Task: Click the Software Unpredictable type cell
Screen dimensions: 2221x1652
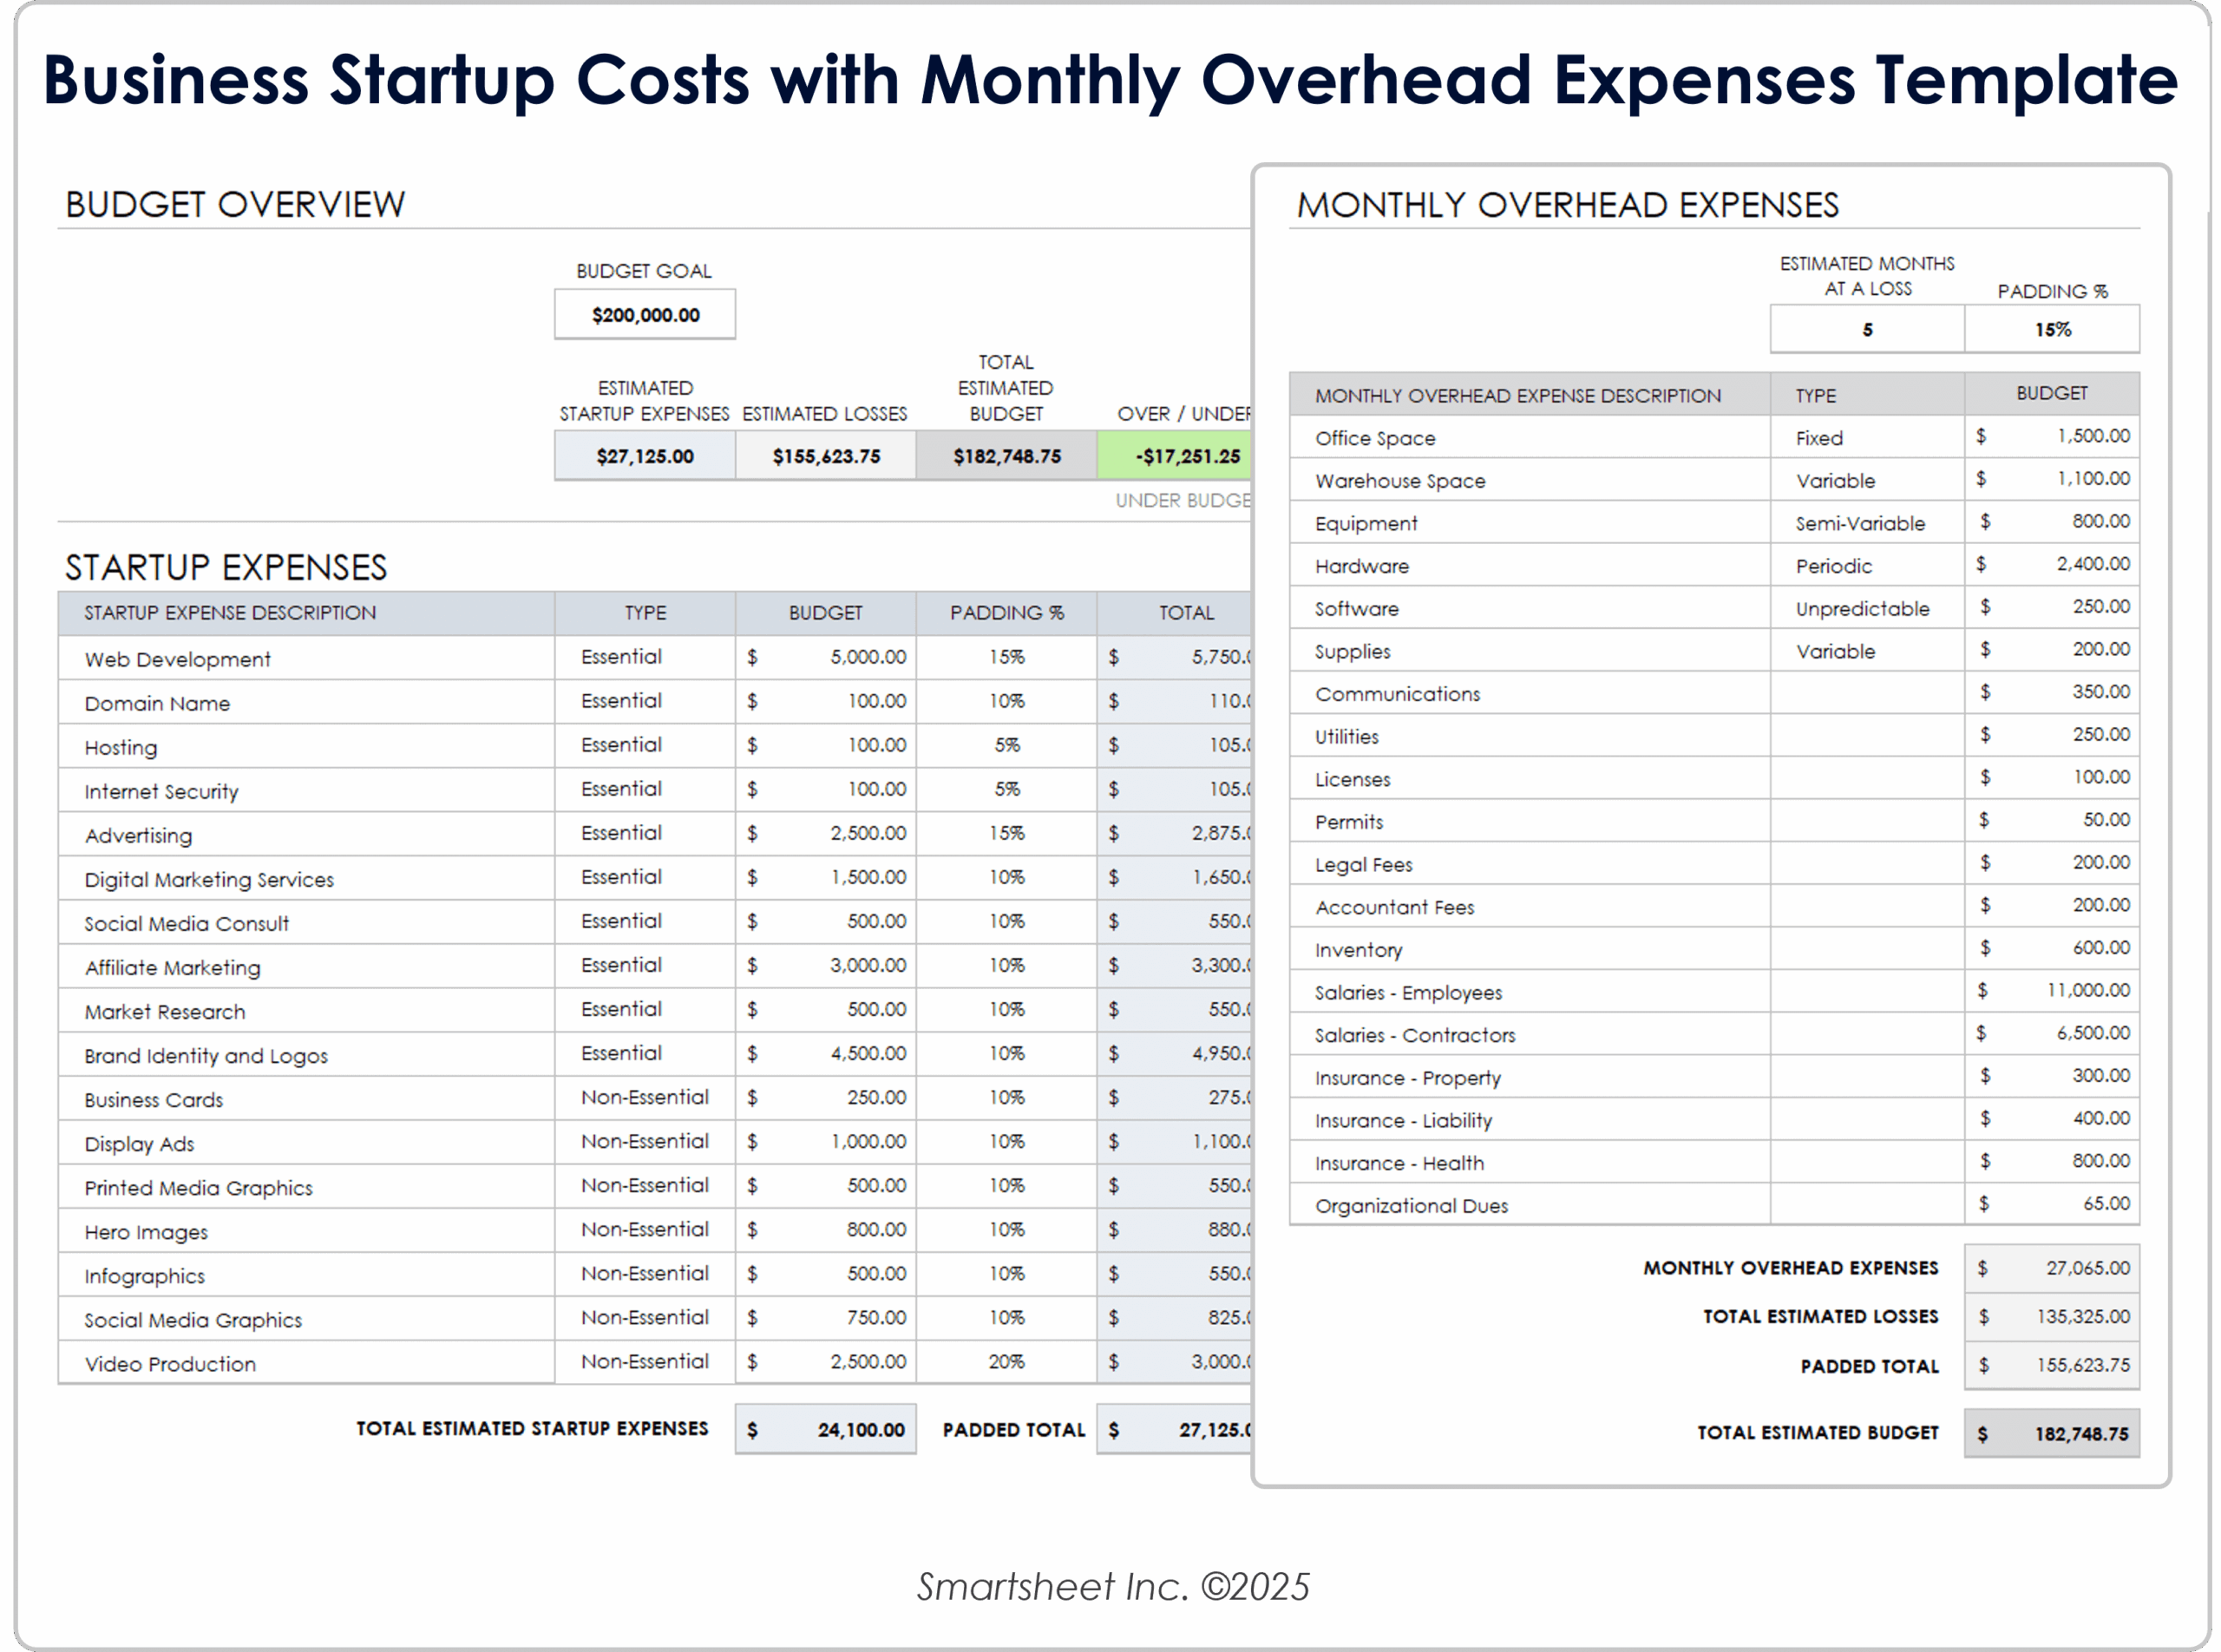Action: [x=1867, y=608]
